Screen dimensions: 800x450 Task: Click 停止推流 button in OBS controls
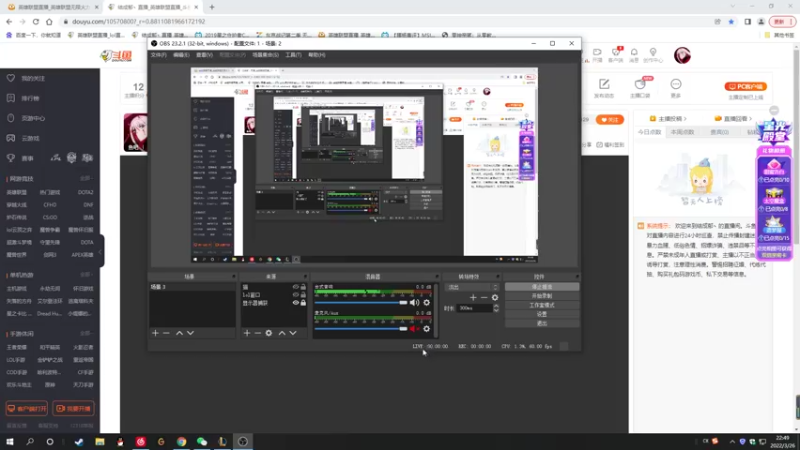click(x=542, y=287)
